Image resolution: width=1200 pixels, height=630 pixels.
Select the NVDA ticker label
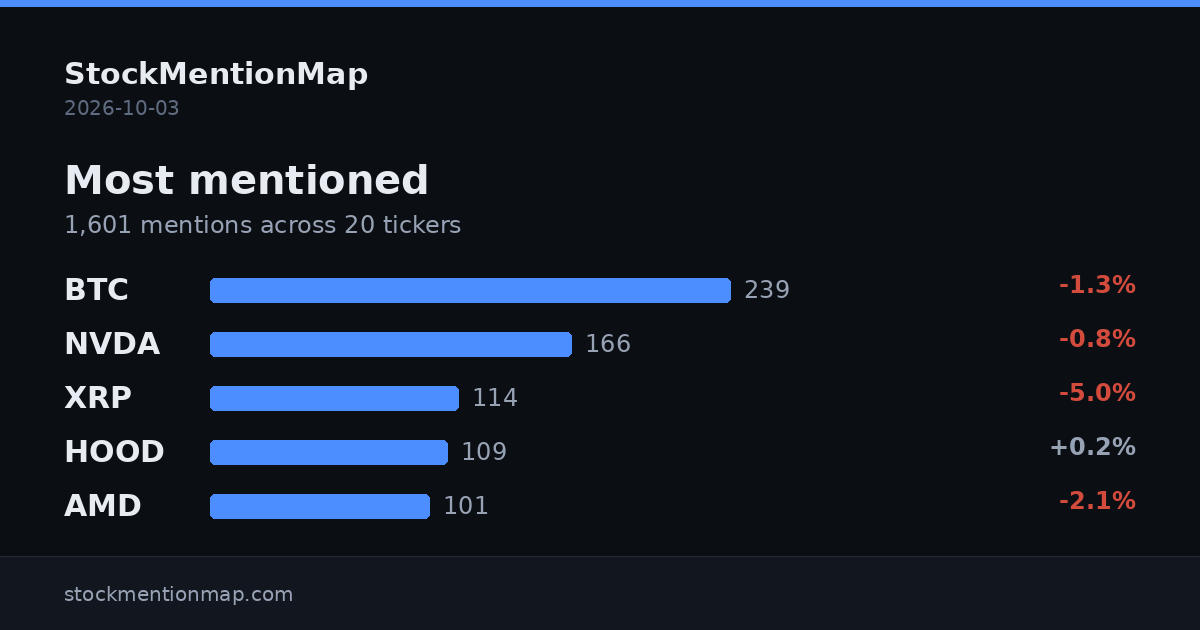(x=112, y=344)
